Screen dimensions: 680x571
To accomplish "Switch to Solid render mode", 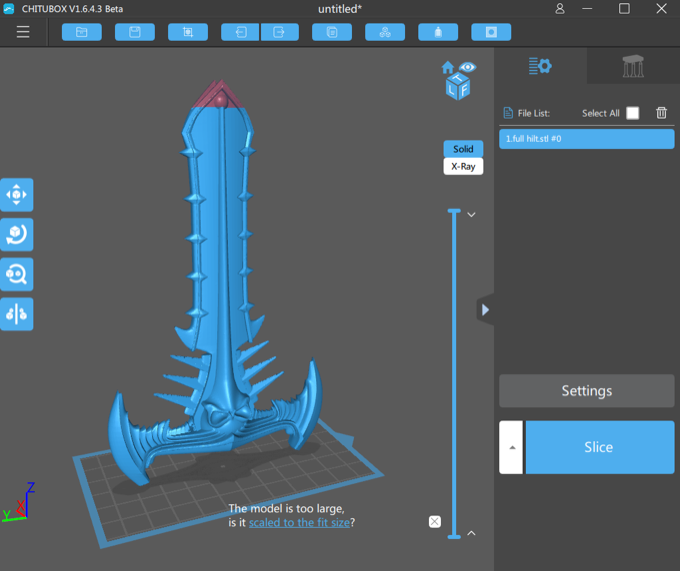I will (463, 149).
